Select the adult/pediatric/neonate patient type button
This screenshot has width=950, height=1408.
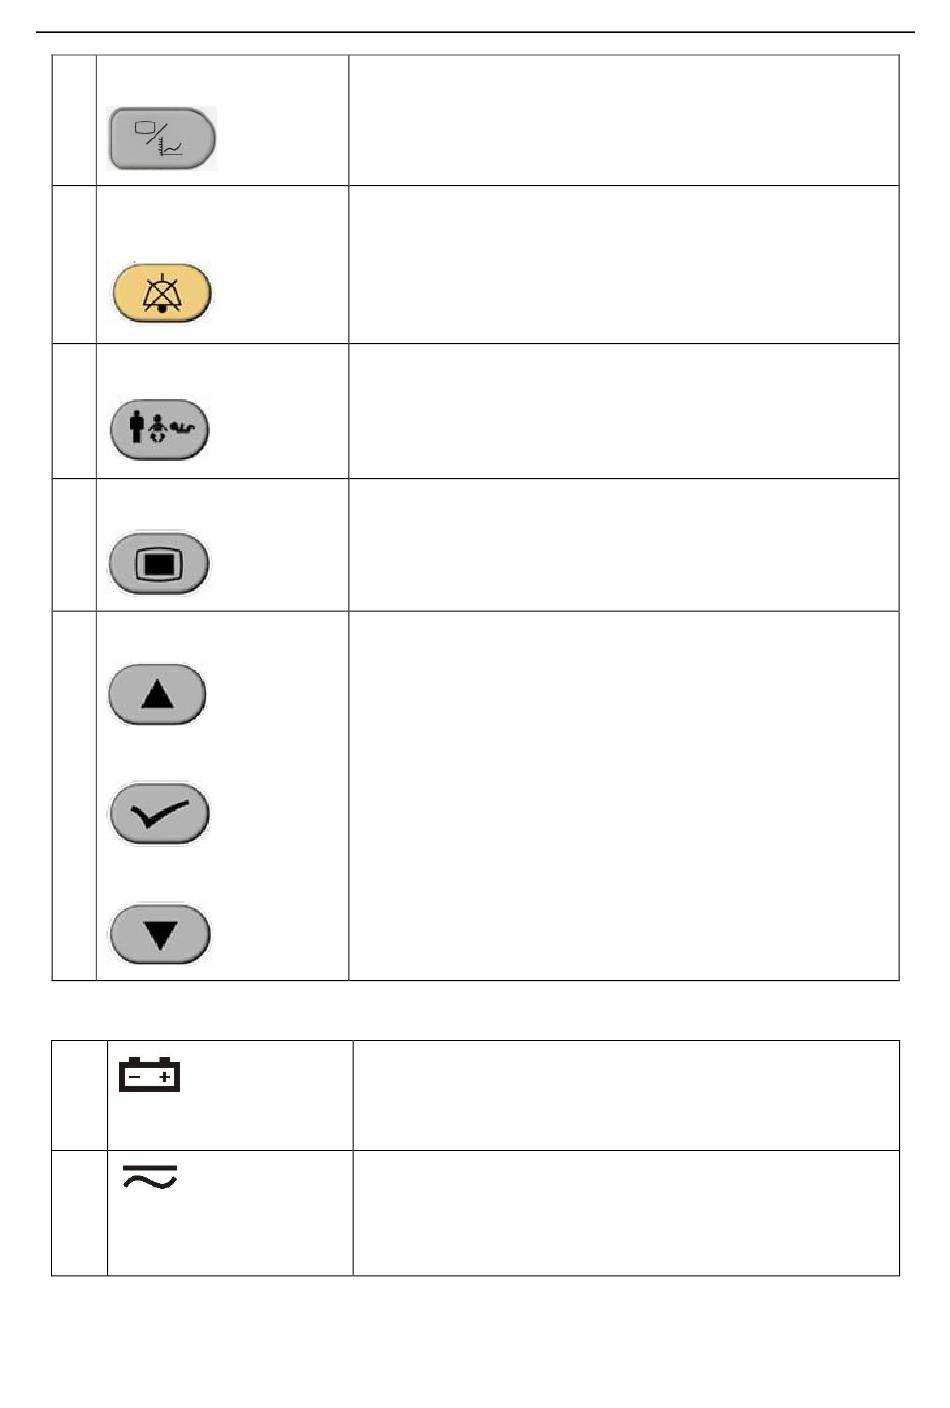[160, 430]
